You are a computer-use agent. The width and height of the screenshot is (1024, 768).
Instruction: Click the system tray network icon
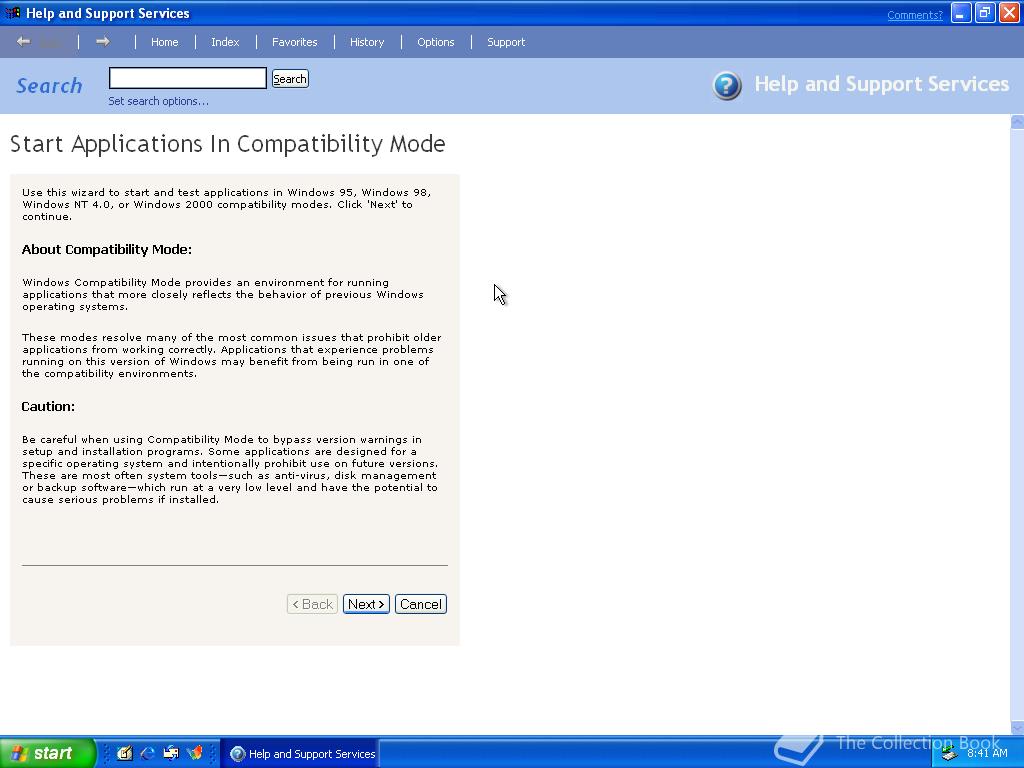click(x=950, y=754)
